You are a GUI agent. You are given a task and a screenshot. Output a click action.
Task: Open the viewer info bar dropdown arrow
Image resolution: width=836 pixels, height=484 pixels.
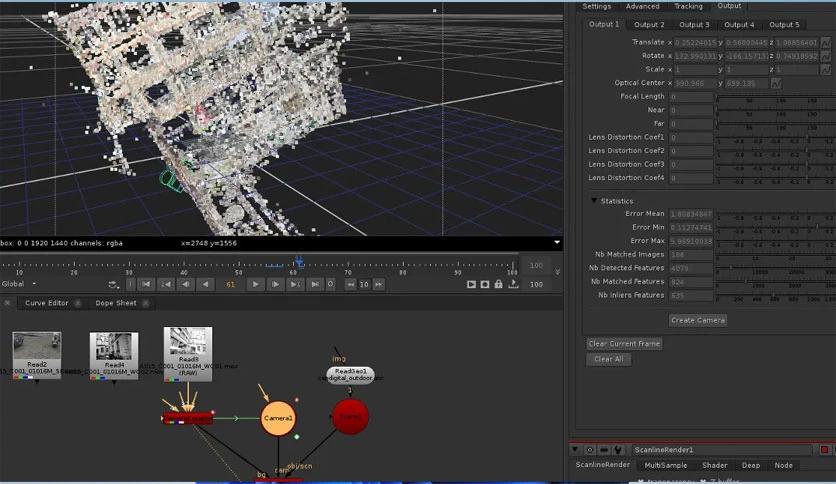point(557,243)
